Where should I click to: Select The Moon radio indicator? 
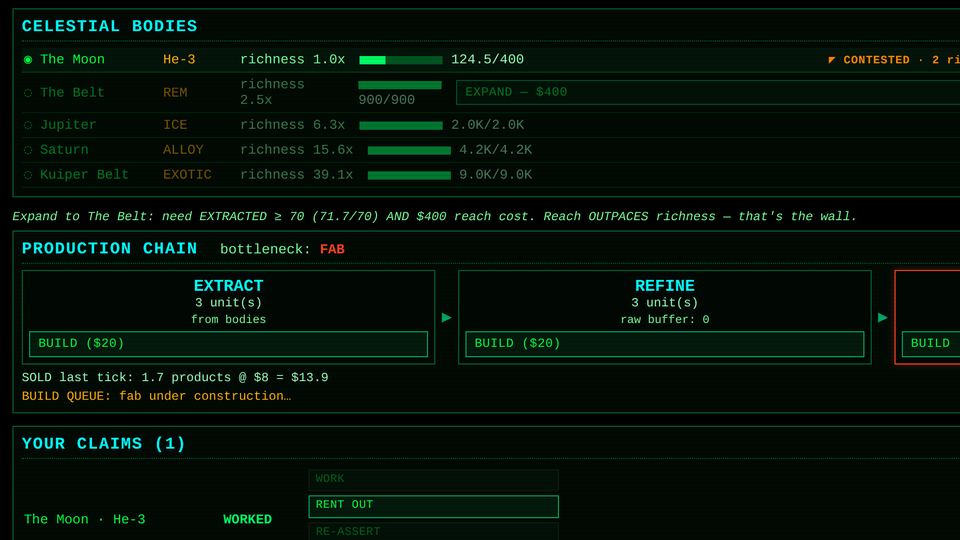[x=28, y=60]
